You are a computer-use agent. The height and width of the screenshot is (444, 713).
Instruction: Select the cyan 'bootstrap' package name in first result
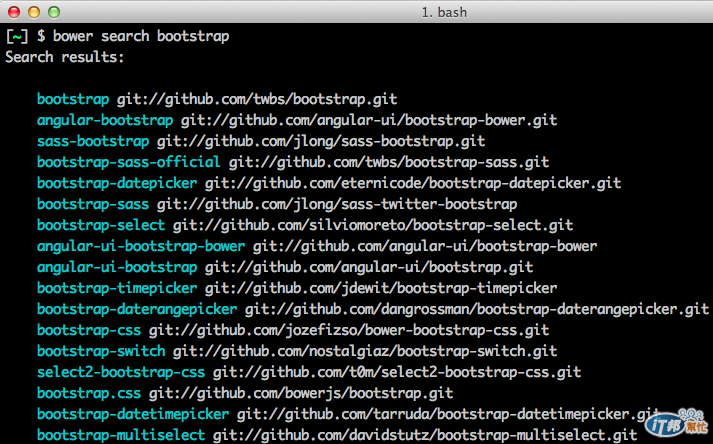tap(73, 99)
